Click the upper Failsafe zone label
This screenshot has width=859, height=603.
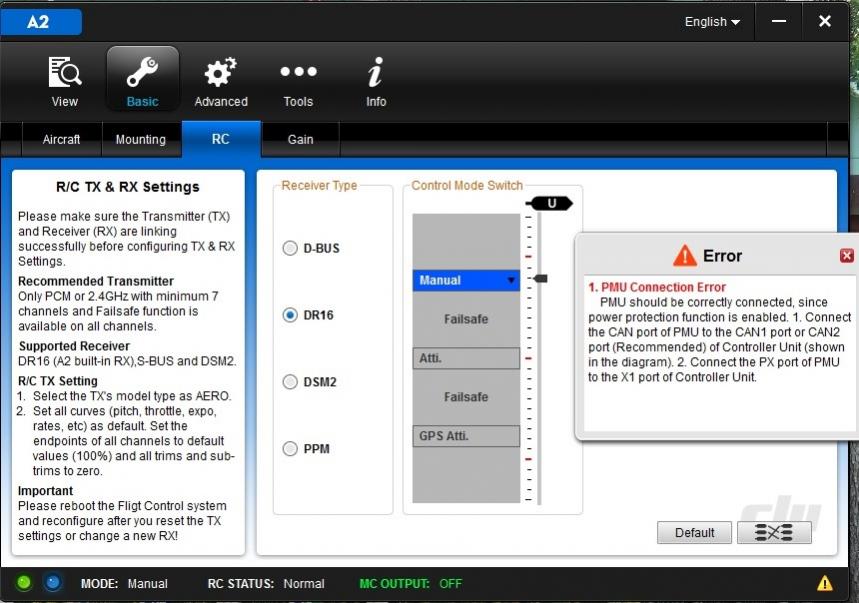[466, 319]
